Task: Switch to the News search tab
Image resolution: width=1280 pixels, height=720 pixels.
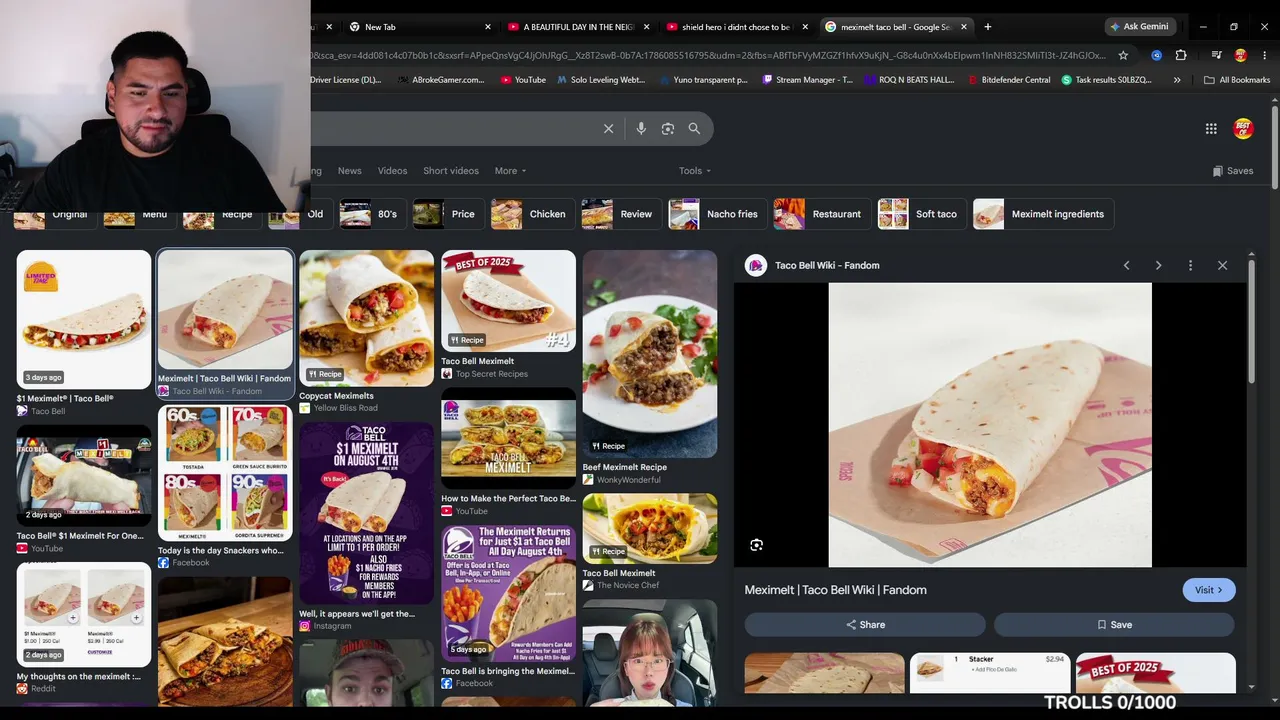Action: 349,171
